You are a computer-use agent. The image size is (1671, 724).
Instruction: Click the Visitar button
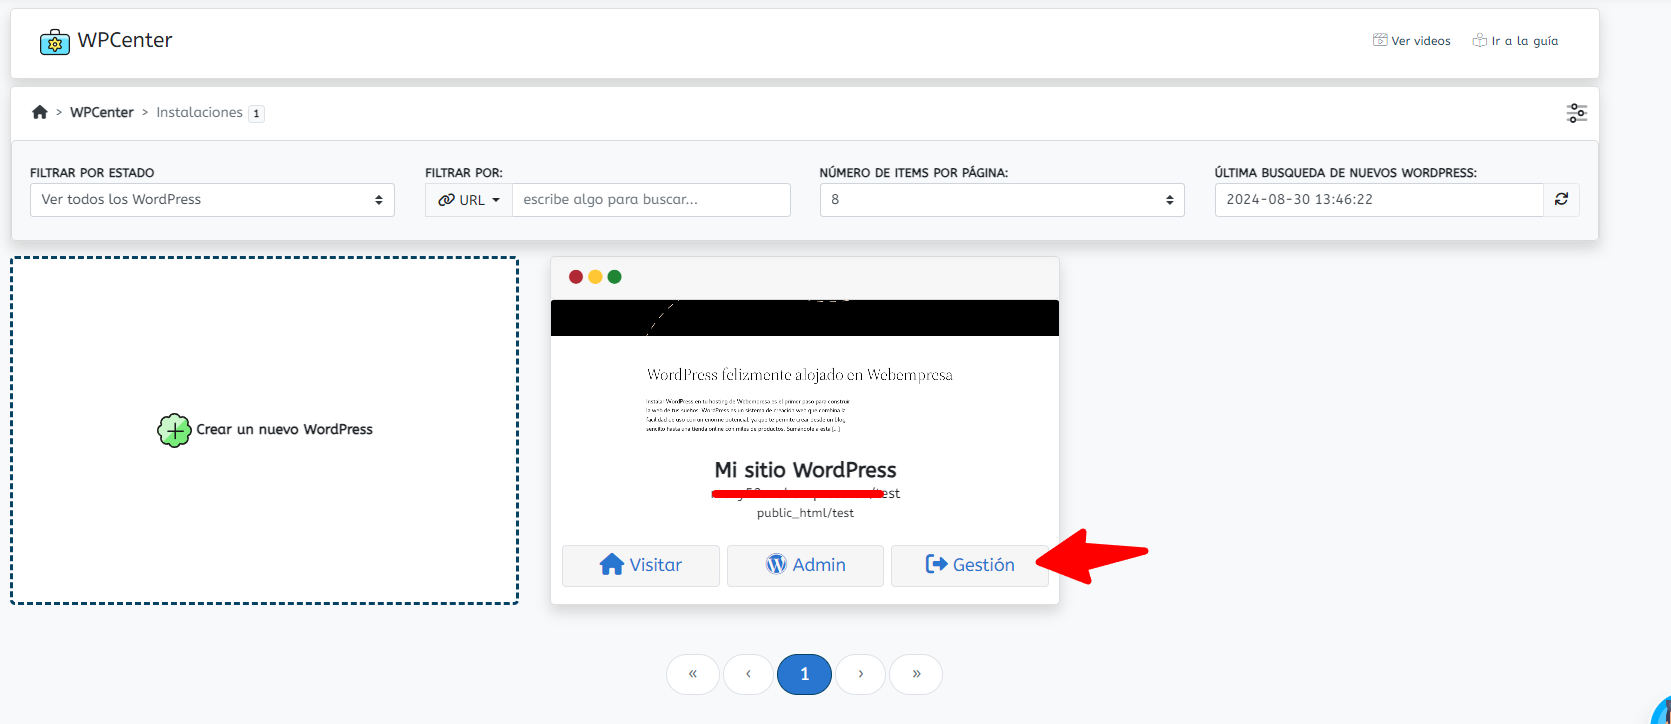click(x=641, y=565)
